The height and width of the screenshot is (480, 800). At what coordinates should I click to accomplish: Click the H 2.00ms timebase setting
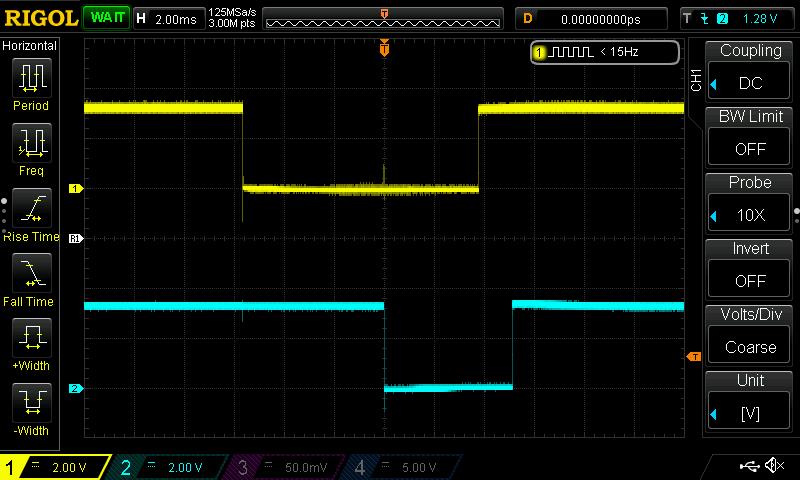[x=168, y=19]
